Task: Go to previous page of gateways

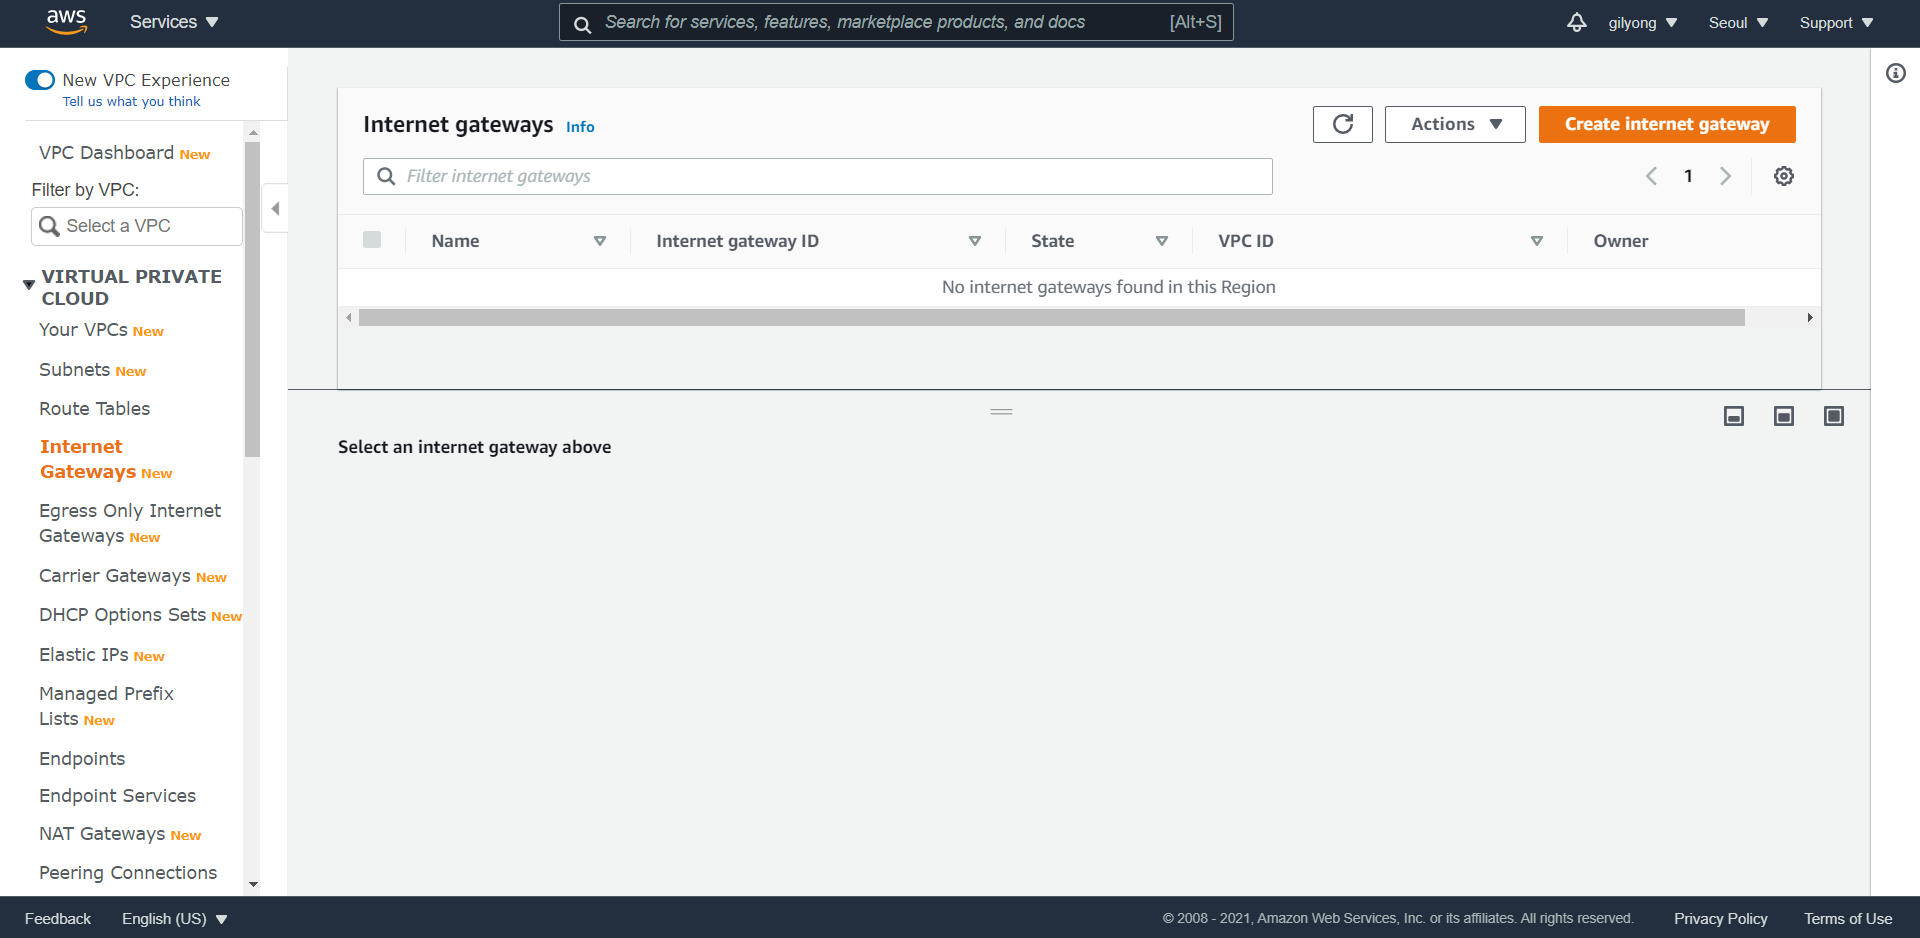Action: tap(1652, 176)
